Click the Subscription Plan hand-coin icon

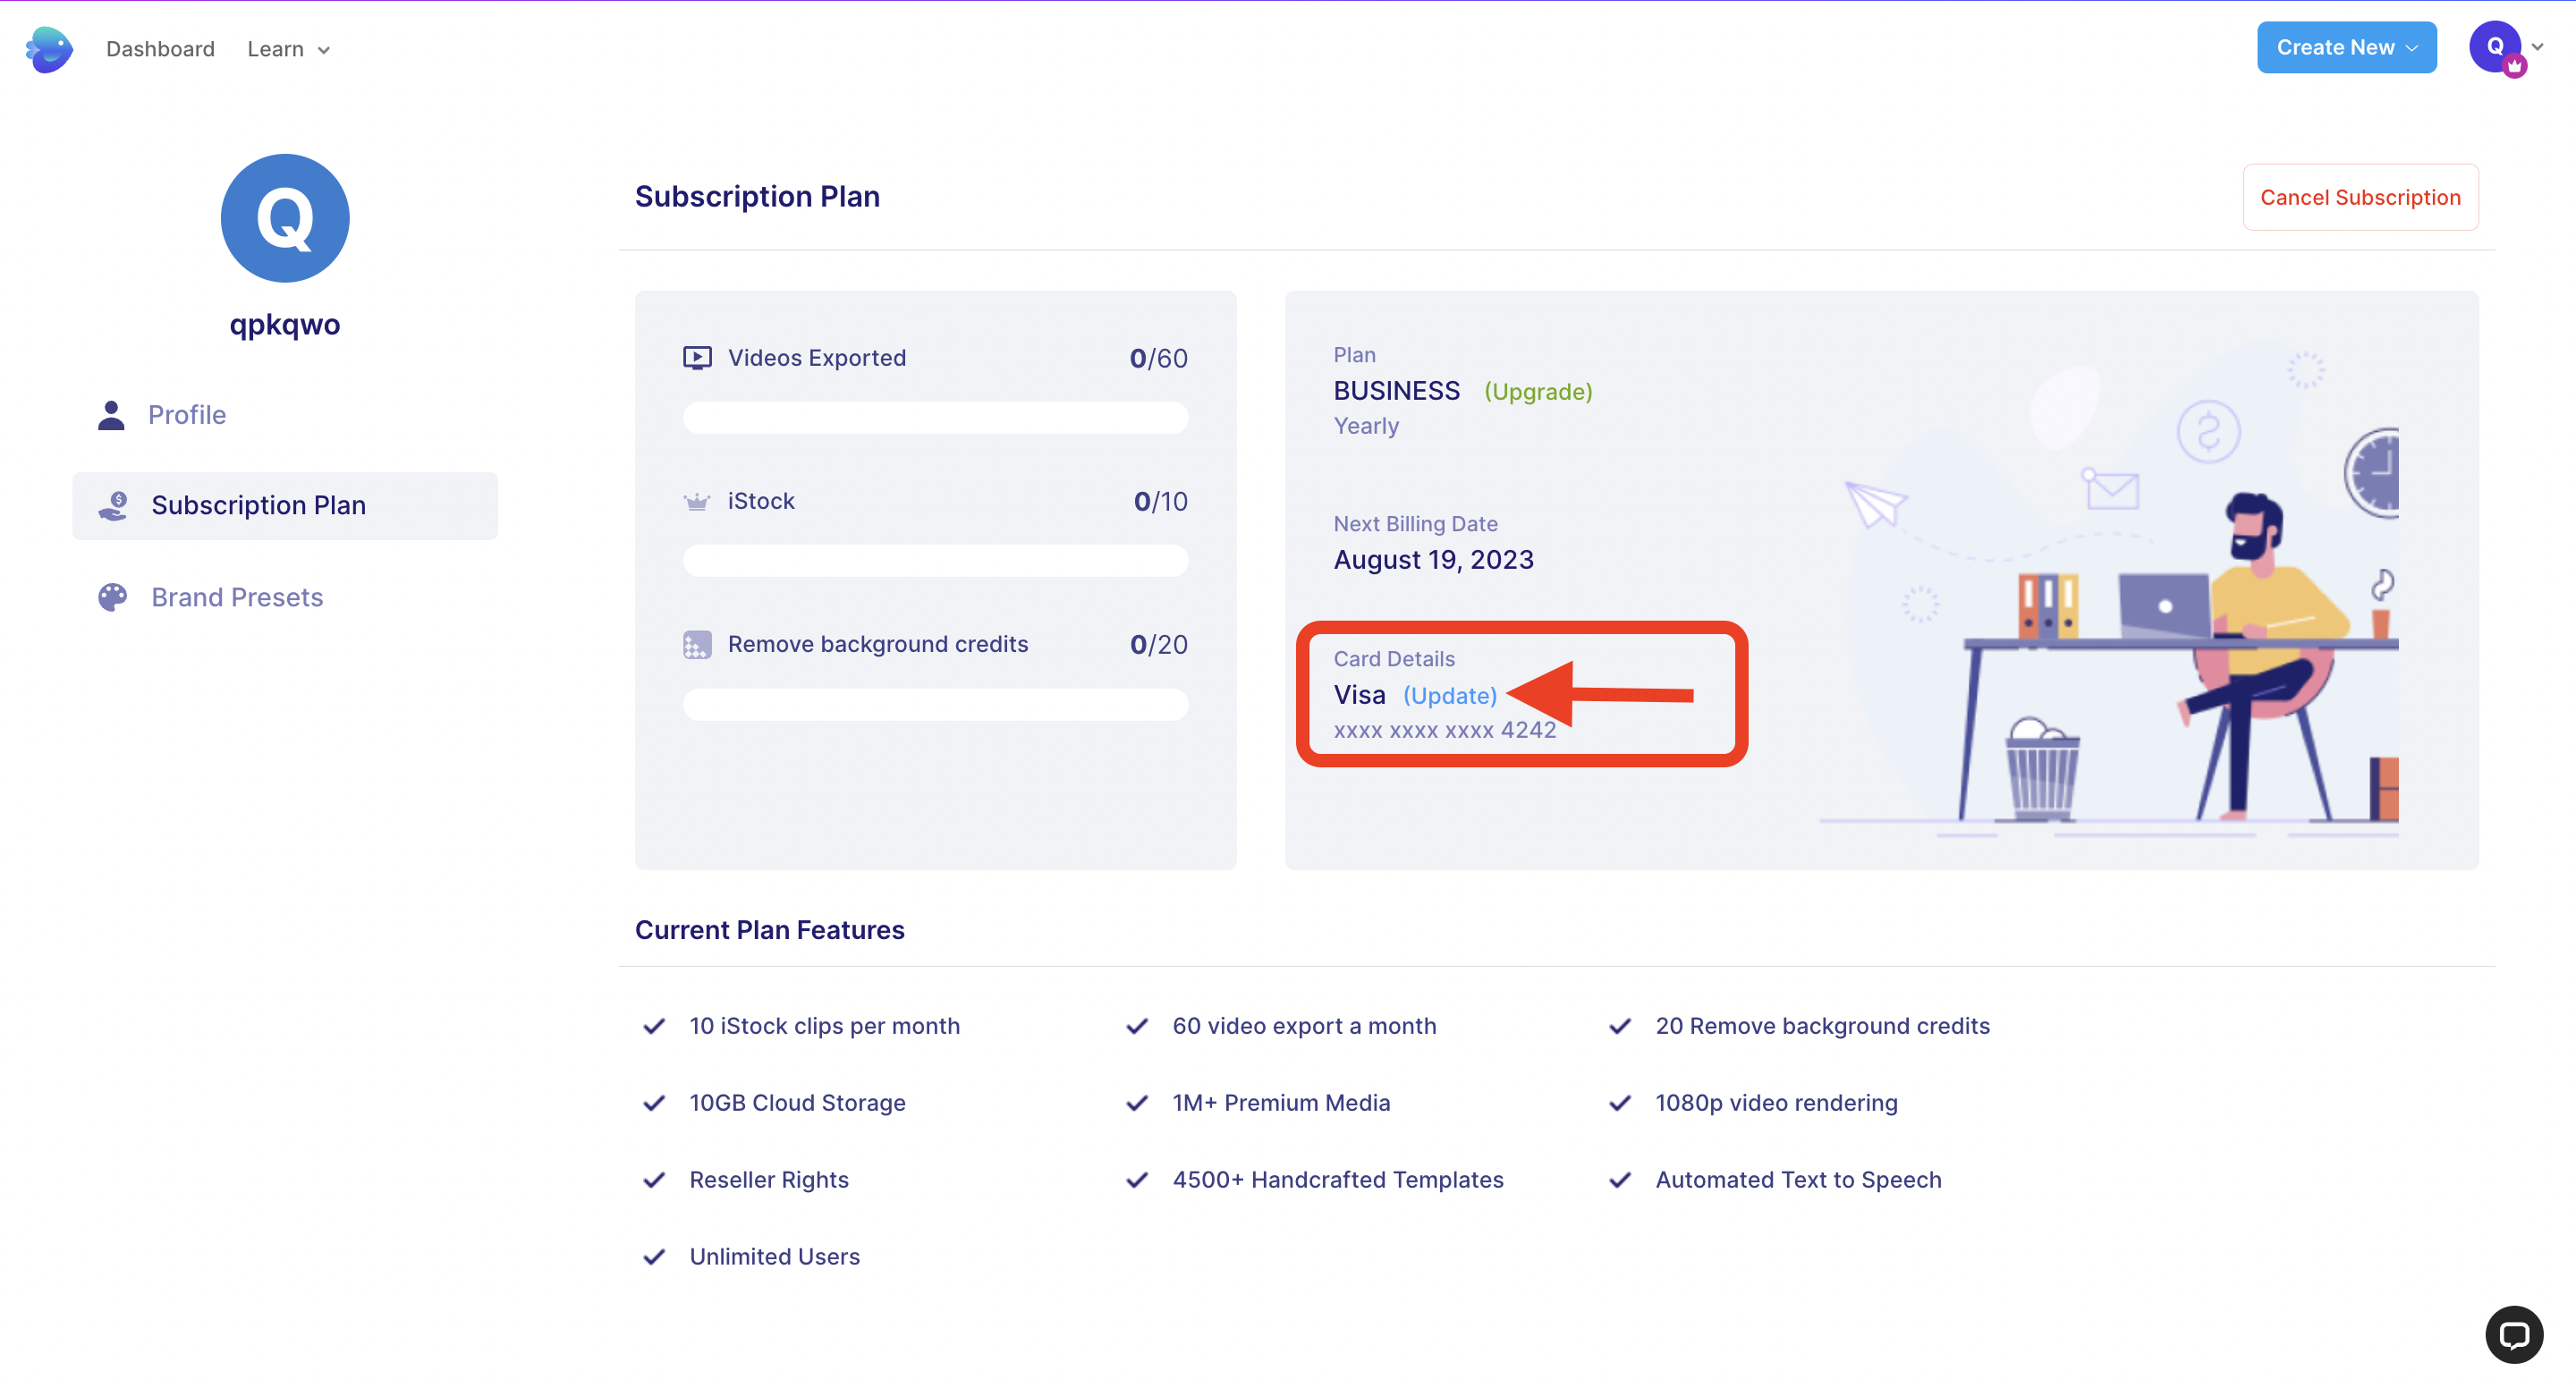tap(113, 506)
